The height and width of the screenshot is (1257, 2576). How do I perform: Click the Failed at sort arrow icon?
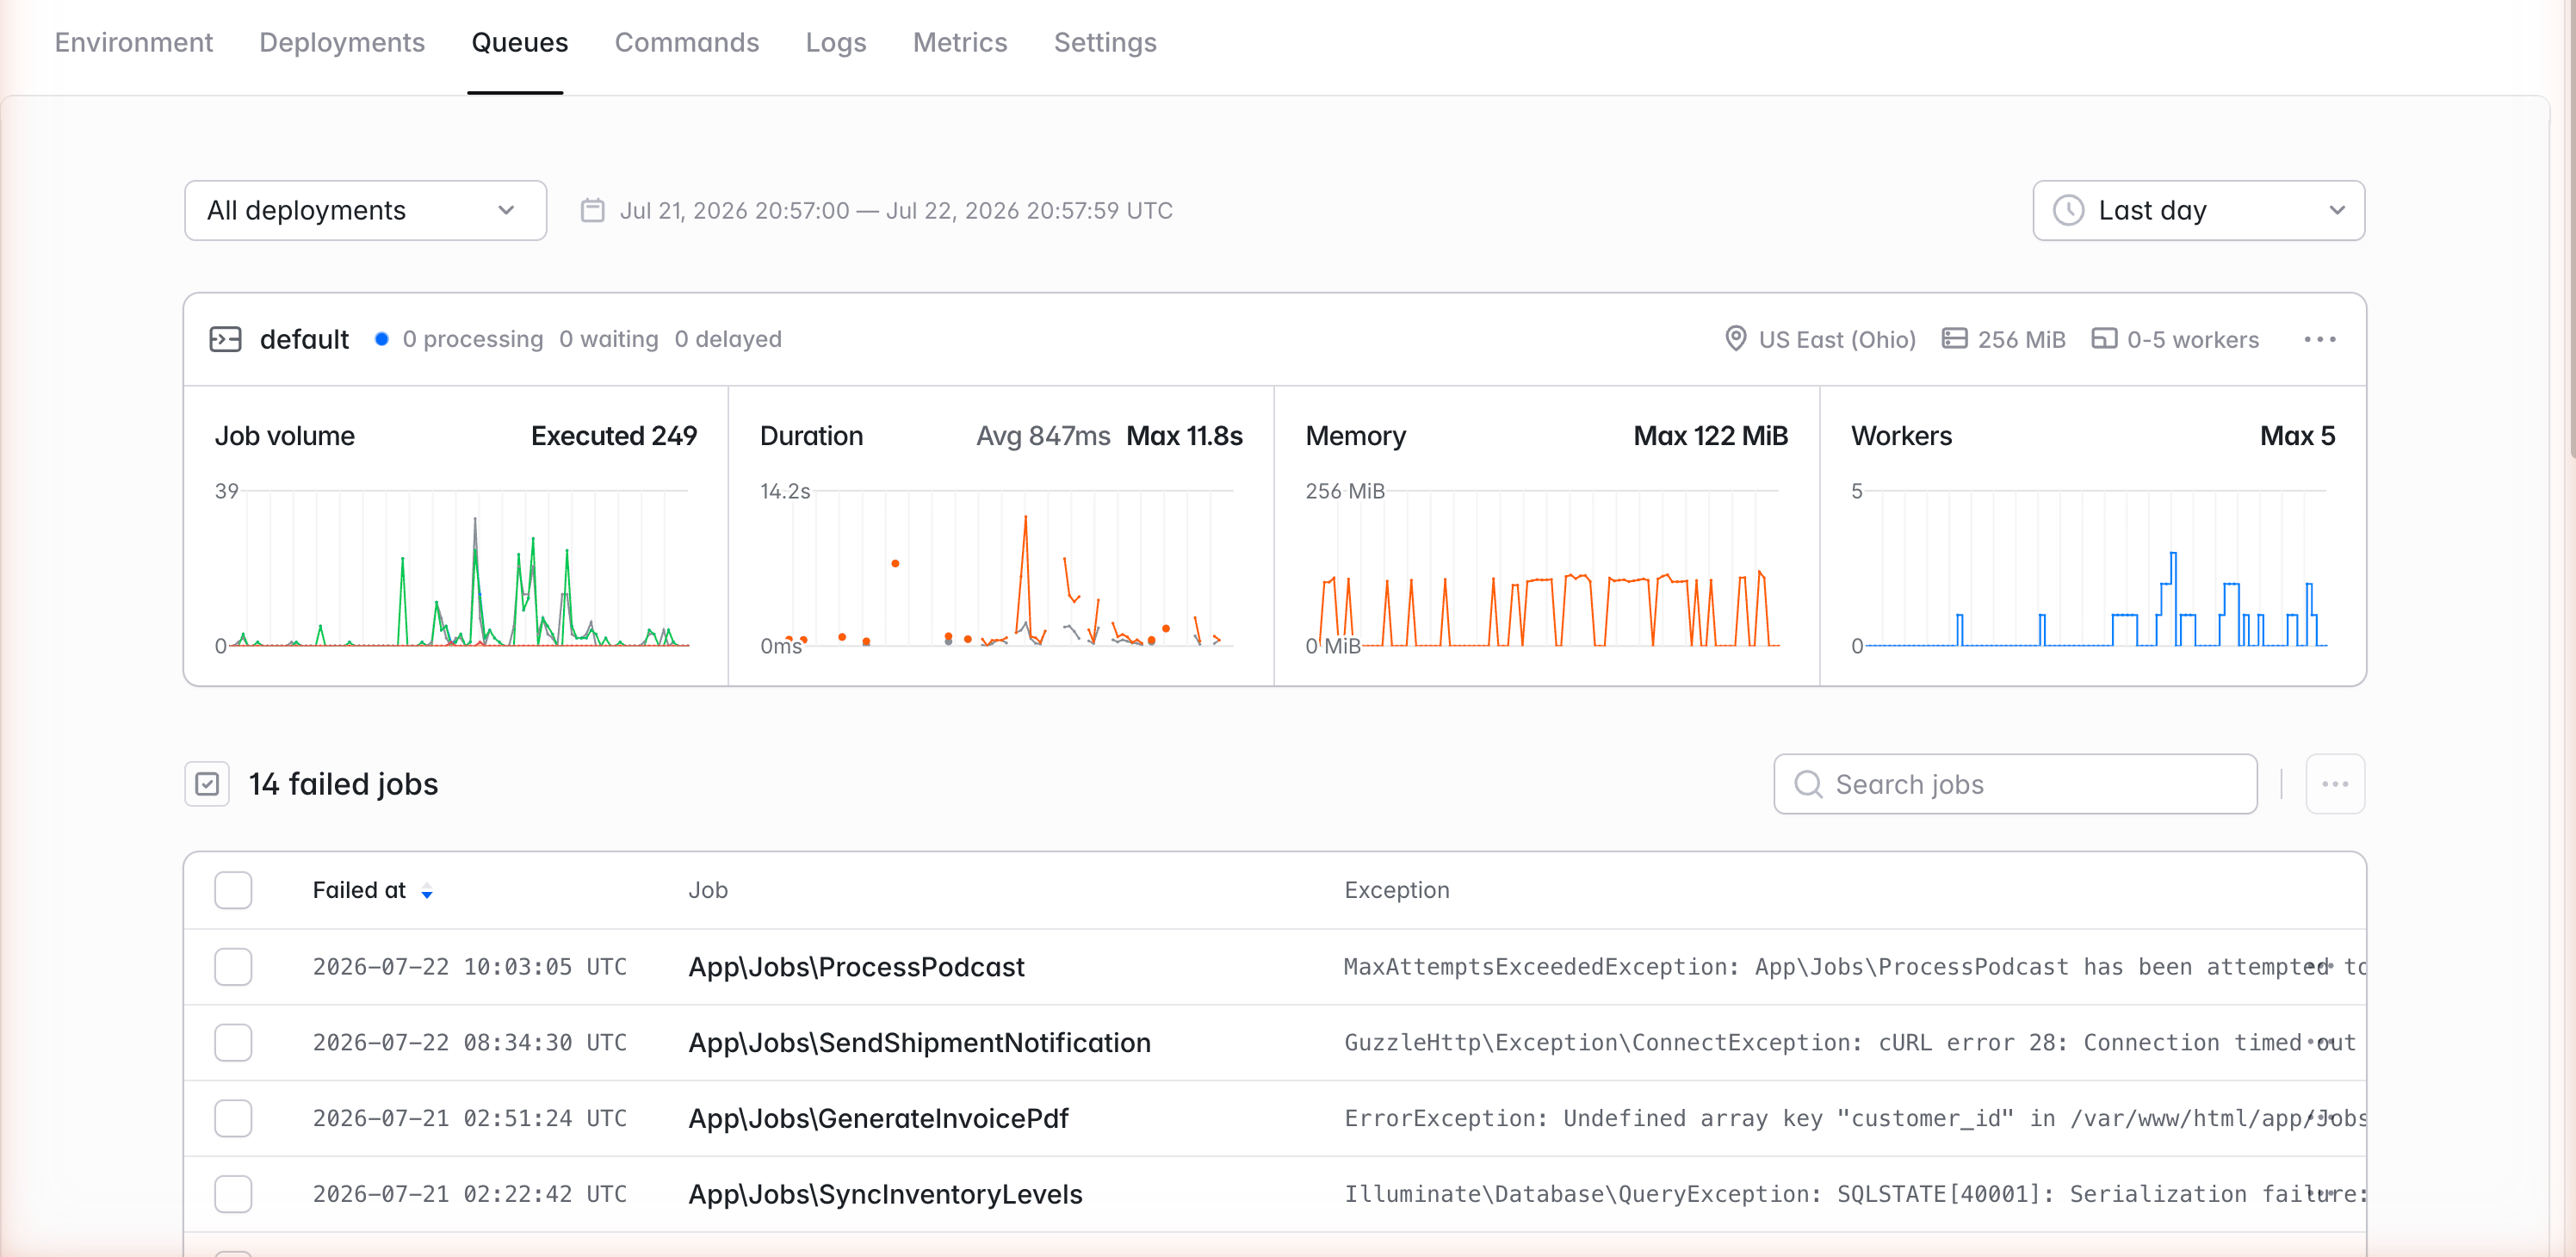pos(427,892)
